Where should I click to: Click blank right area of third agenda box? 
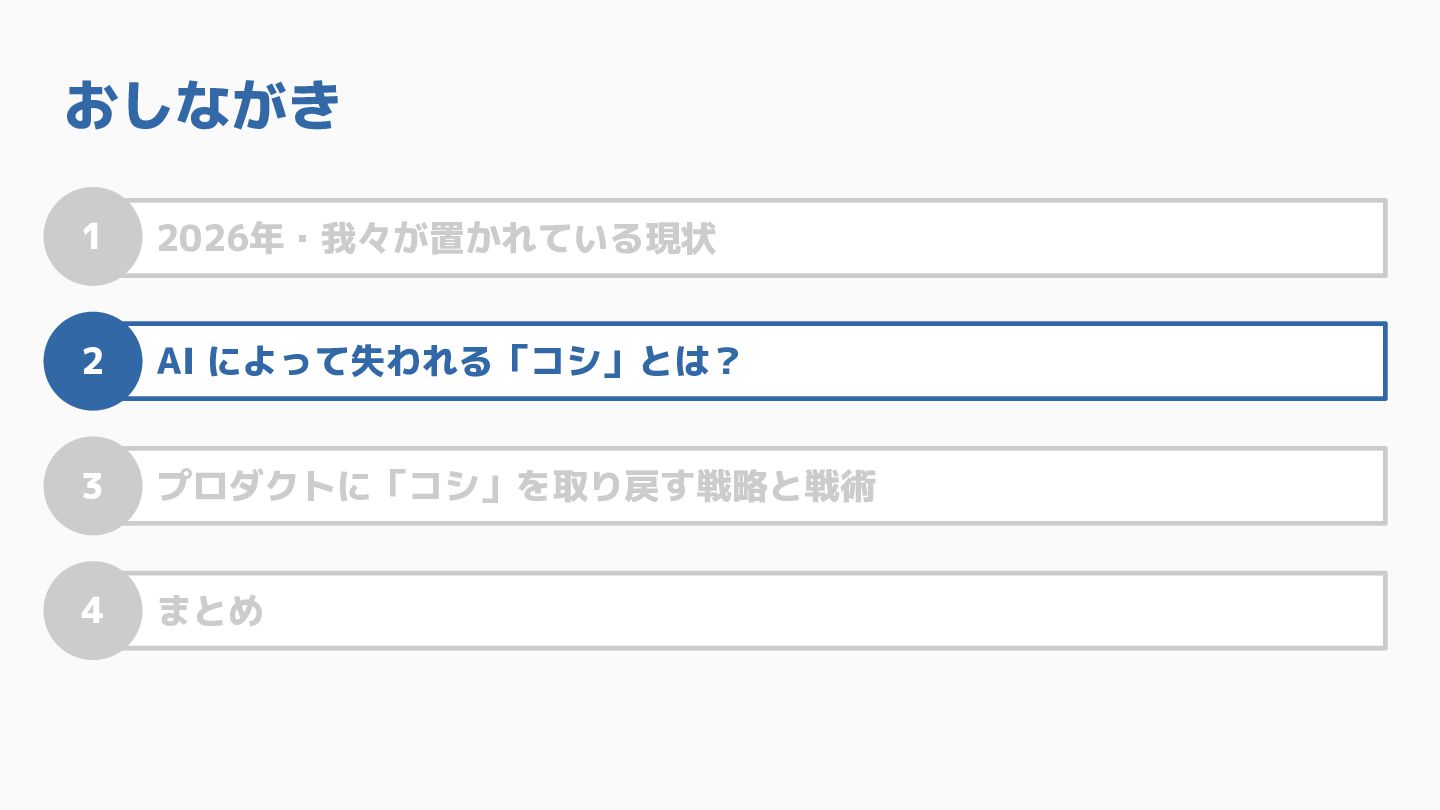1130,487
